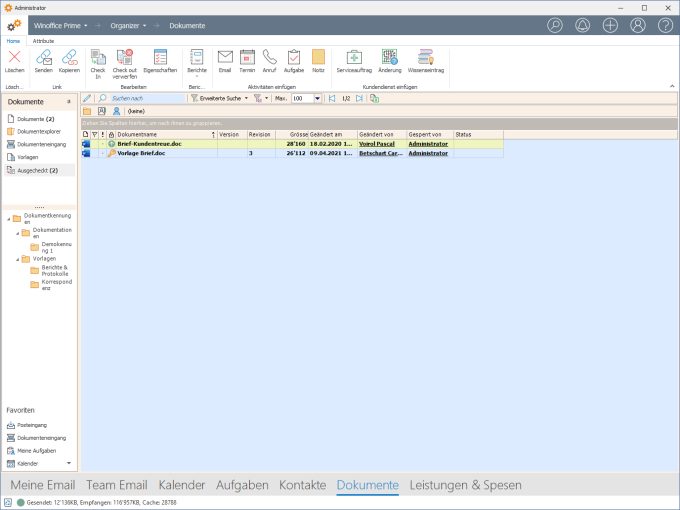Switch to the Attribute ribbon tab
The width and height of the screenshot is (680, 510).
coord(44,41)
